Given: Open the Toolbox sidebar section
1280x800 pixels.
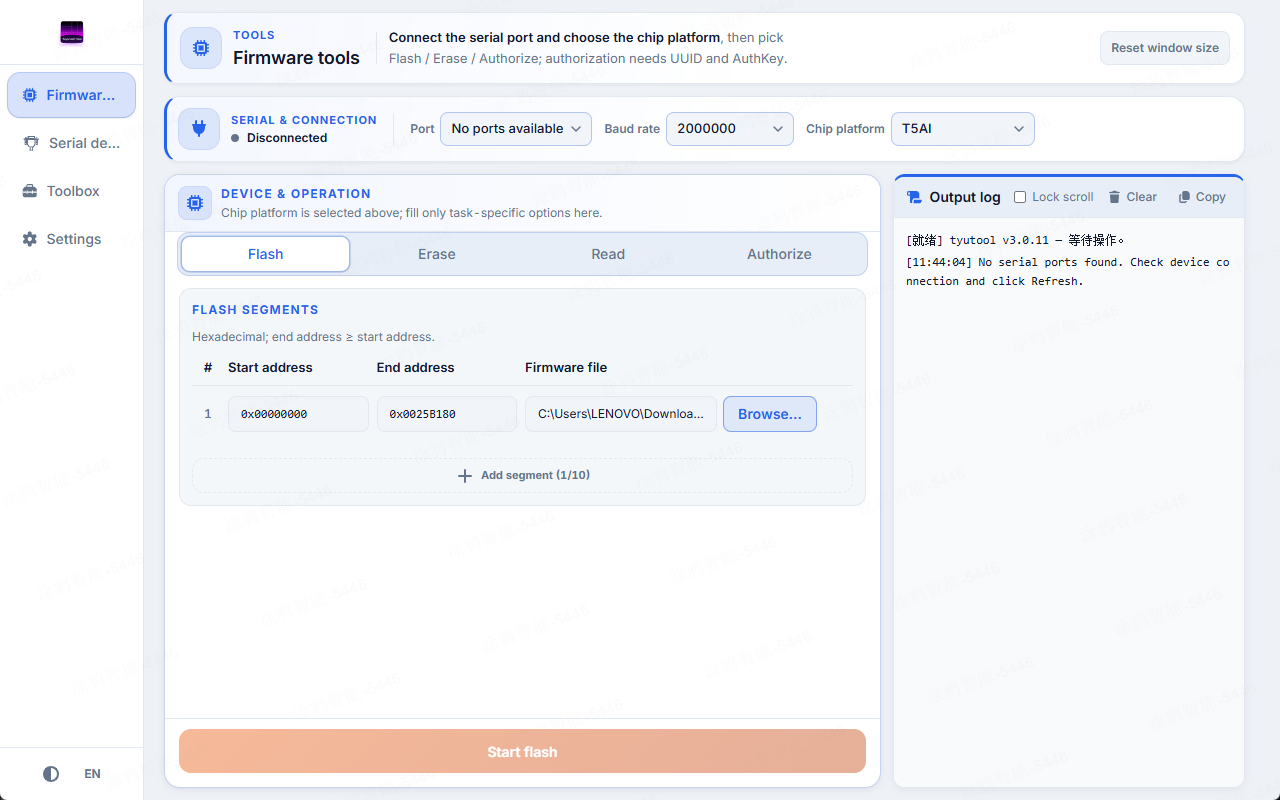Looking at the screenshot, I should coord(71,191).
